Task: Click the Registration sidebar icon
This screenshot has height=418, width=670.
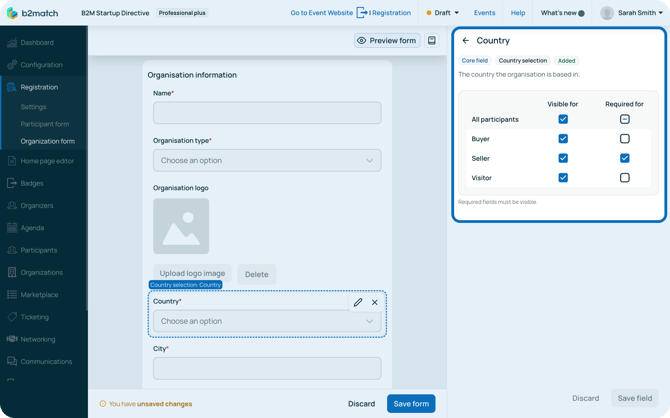Action: (x=12, y=87)
